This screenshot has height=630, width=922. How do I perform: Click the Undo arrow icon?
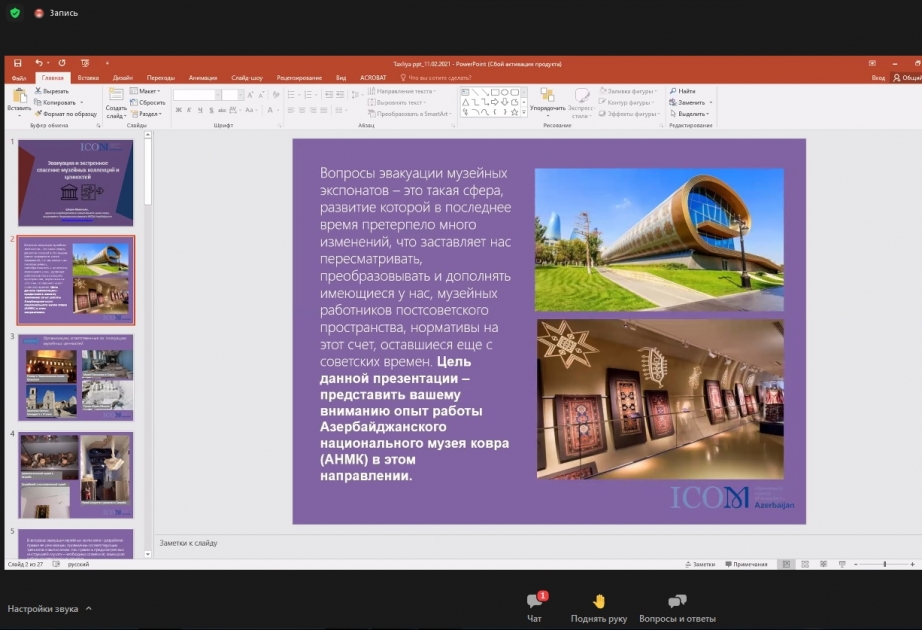point(38,63)
